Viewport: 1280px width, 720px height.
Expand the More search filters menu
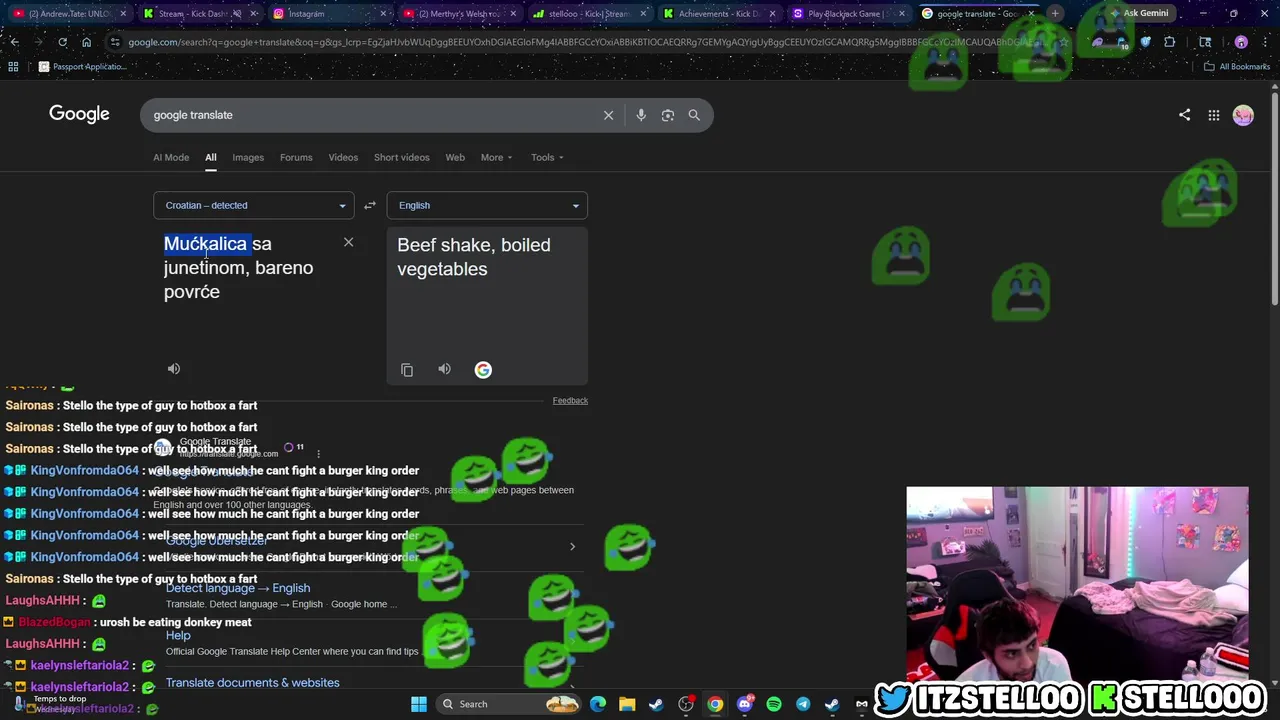[x=496, y=157]
